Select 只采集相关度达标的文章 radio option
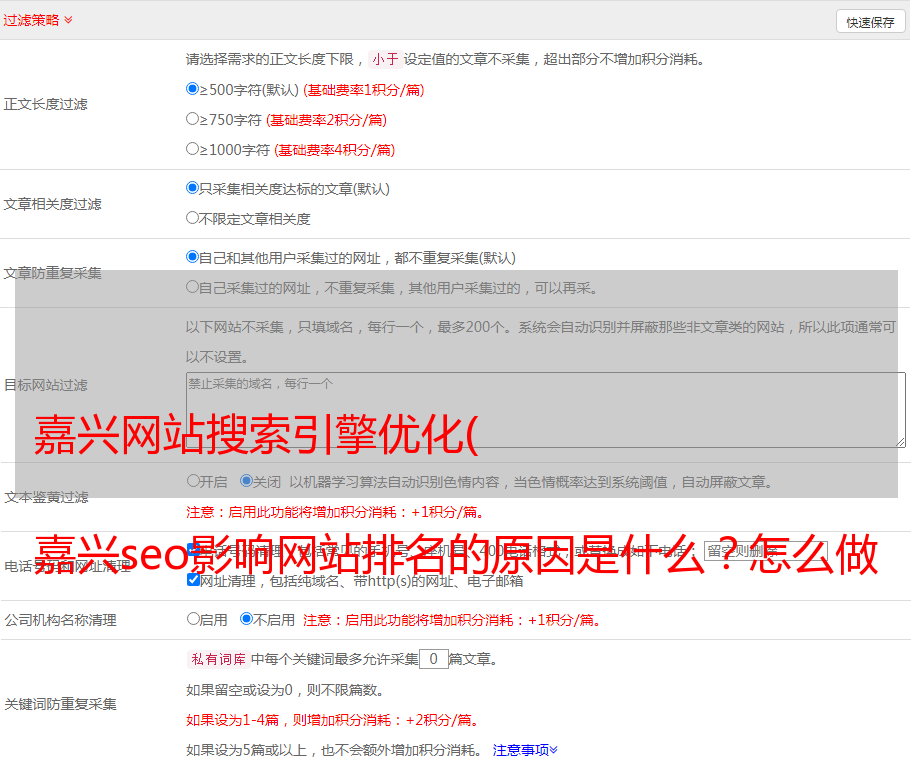Screen dimensions: 912x768 pyautogui.click(x=193, y=188)
